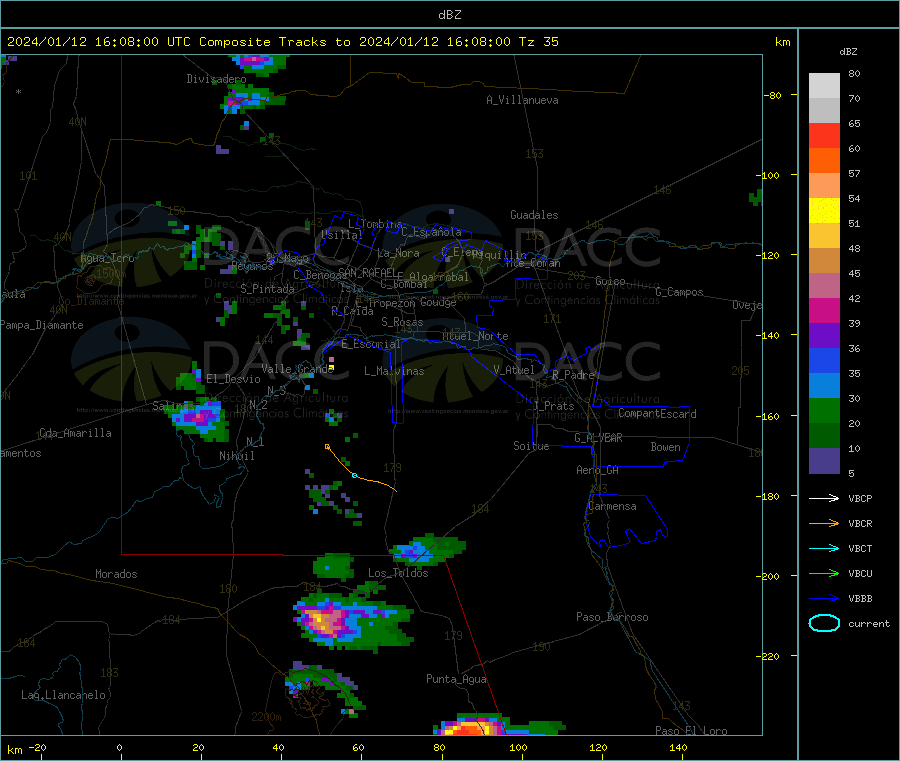Click the Punta_Agua location label
The height and width of the screenshot is (761, 900).
(456, 679)
